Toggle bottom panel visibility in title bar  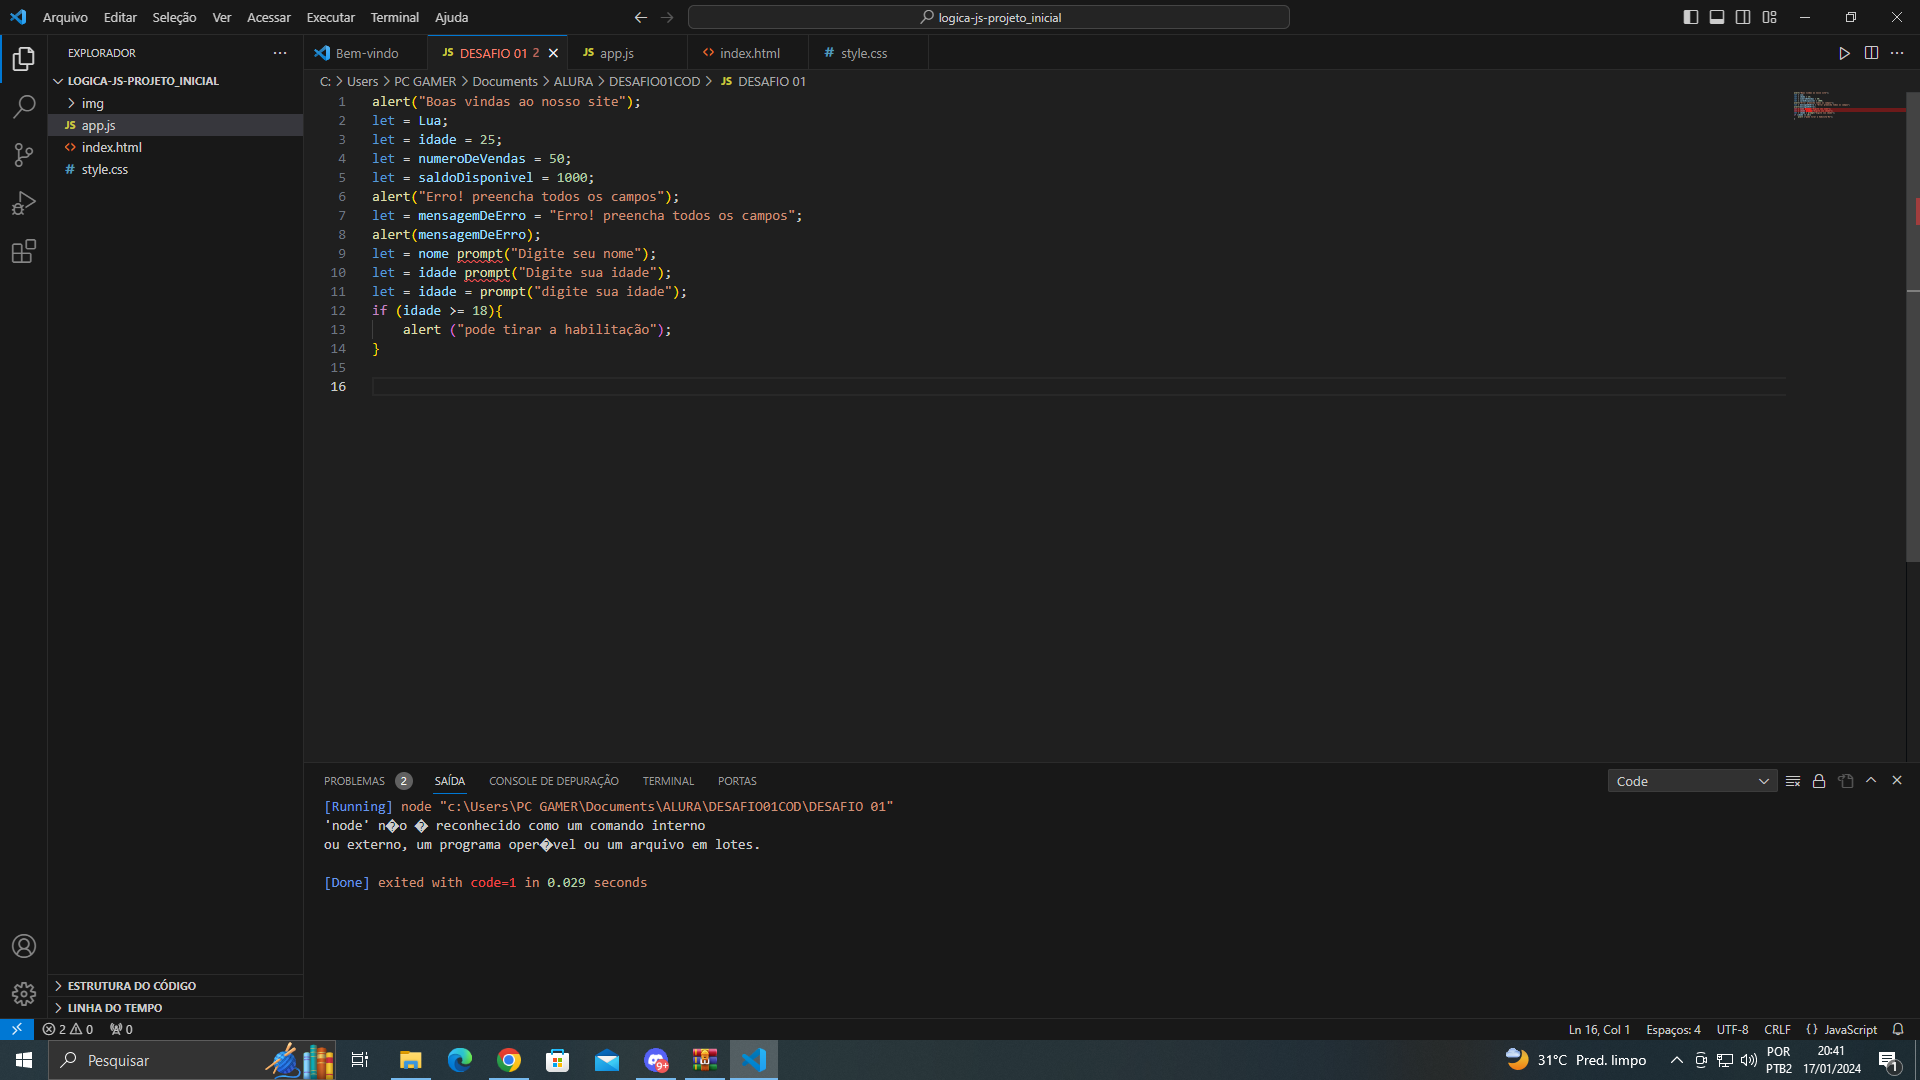1717,17
